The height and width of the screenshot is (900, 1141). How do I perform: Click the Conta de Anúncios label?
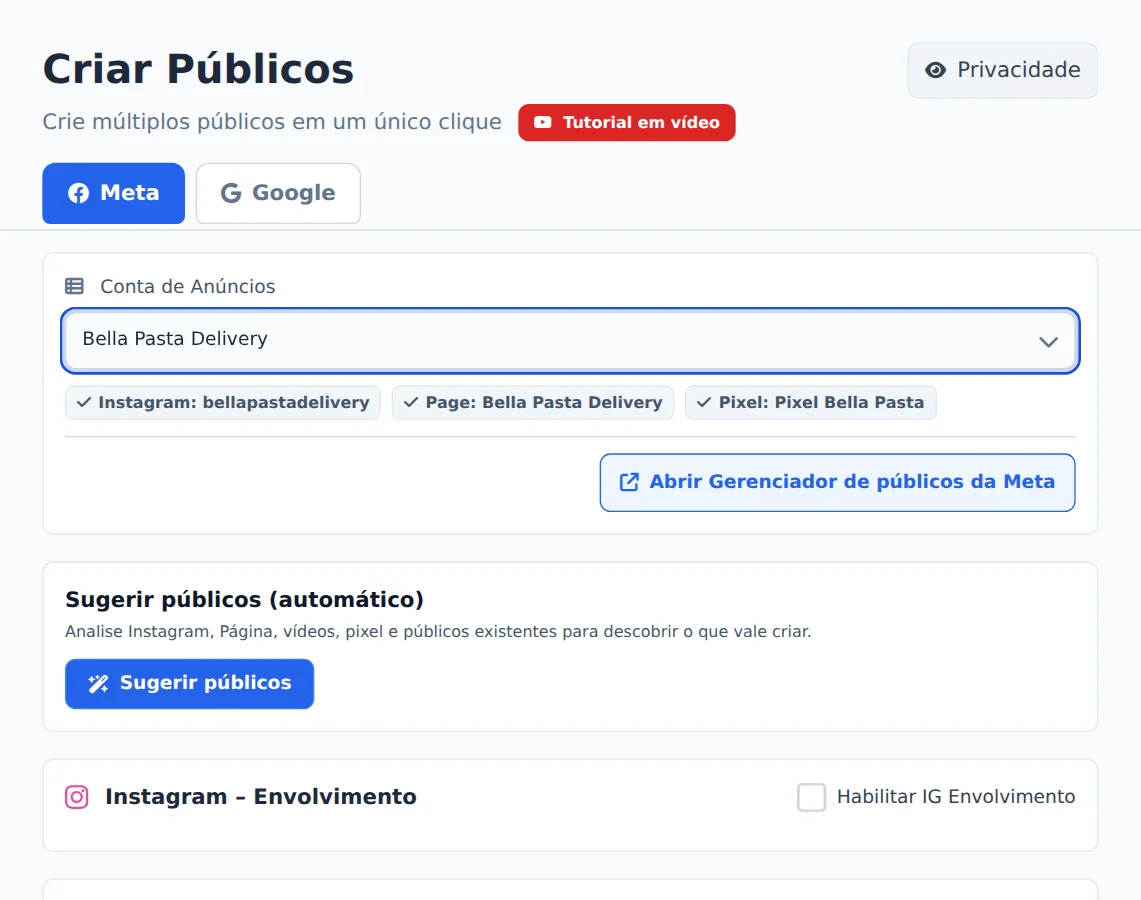(x=188, y=287)
